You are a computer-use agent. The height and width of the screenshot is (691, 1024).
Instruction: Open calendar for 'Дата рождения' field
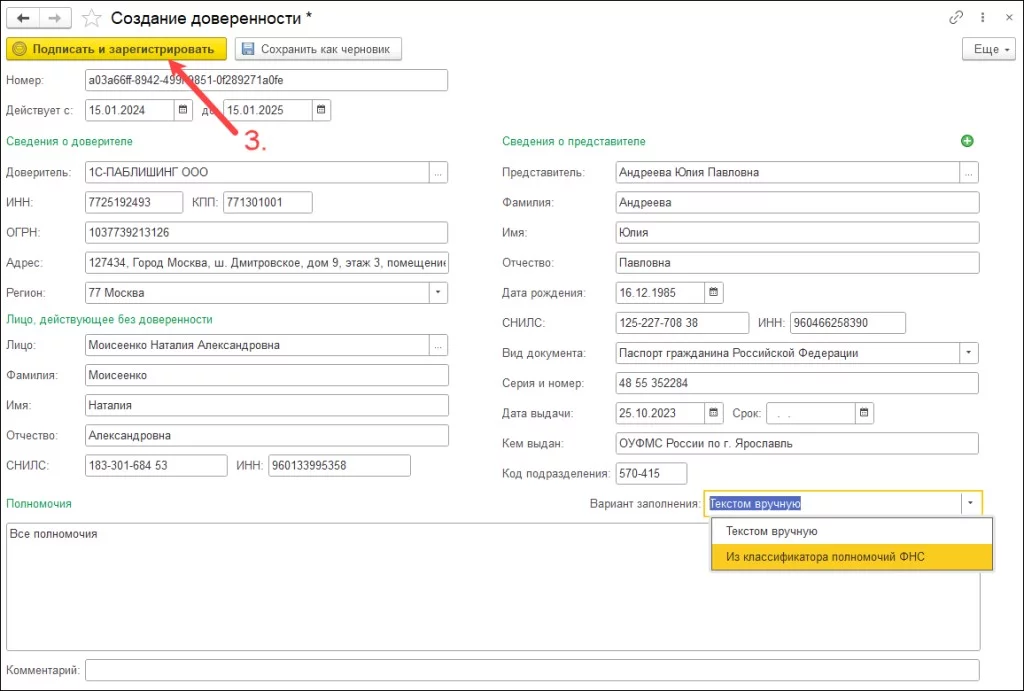click(x=714, y=293)
